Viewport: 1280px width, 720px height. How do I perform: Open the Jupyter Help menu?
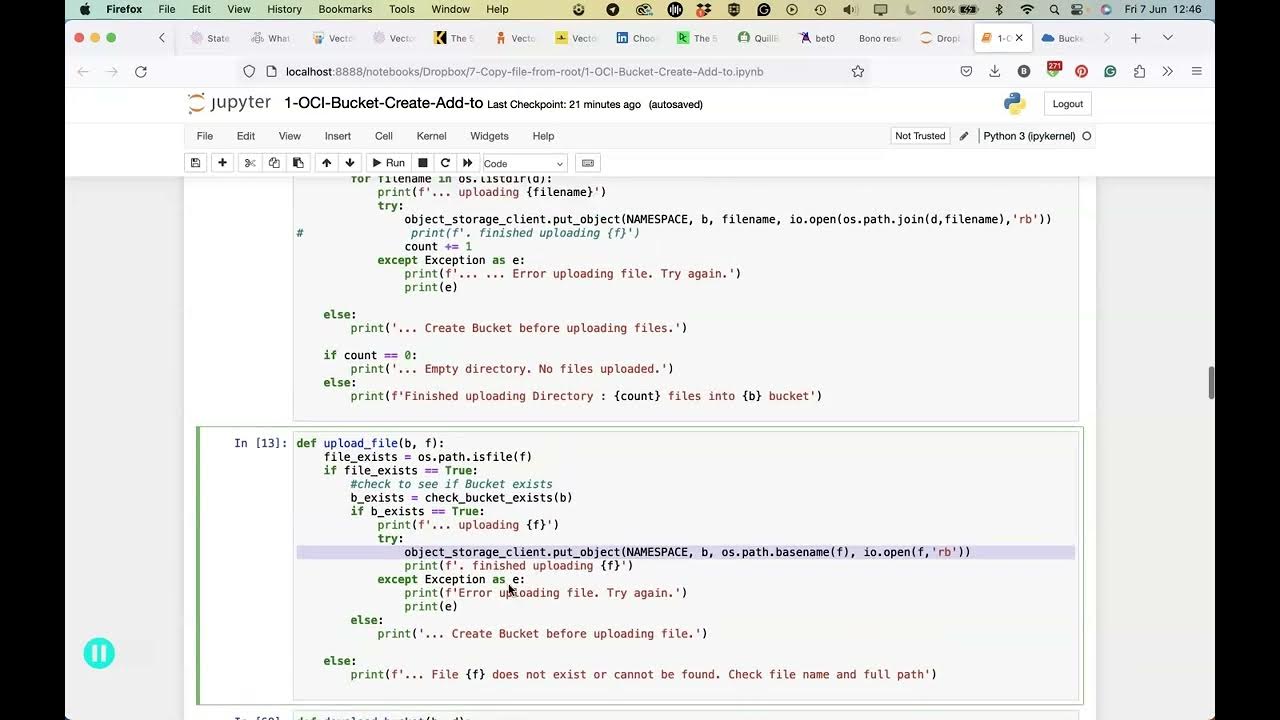[x=543, y=136]
